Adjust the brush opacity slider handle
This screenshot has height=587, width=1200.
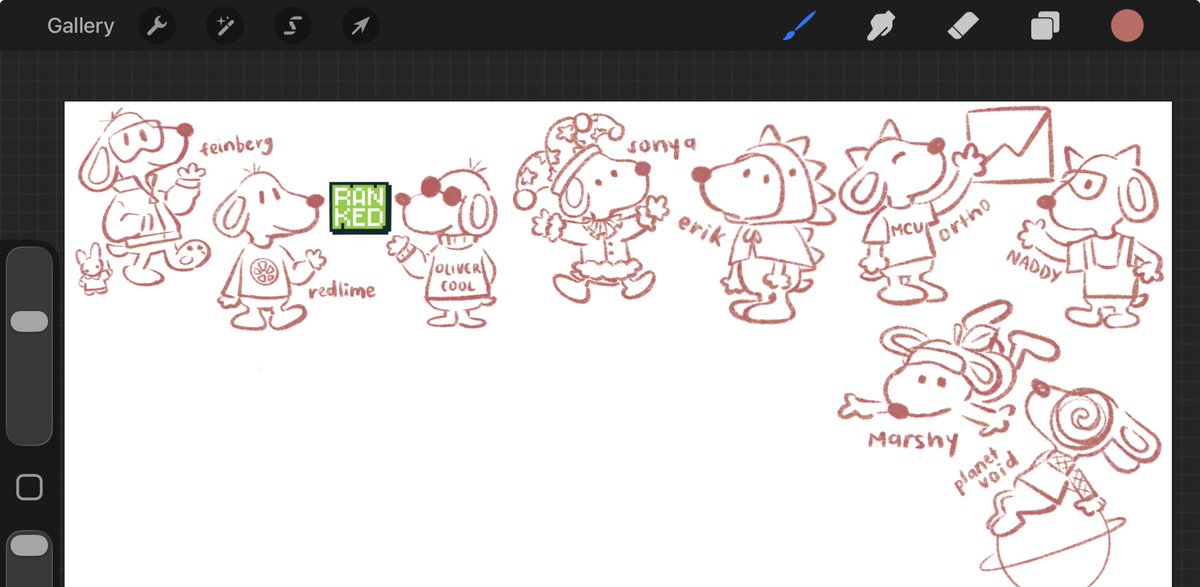pyautogui.click(x=29, y=546)
